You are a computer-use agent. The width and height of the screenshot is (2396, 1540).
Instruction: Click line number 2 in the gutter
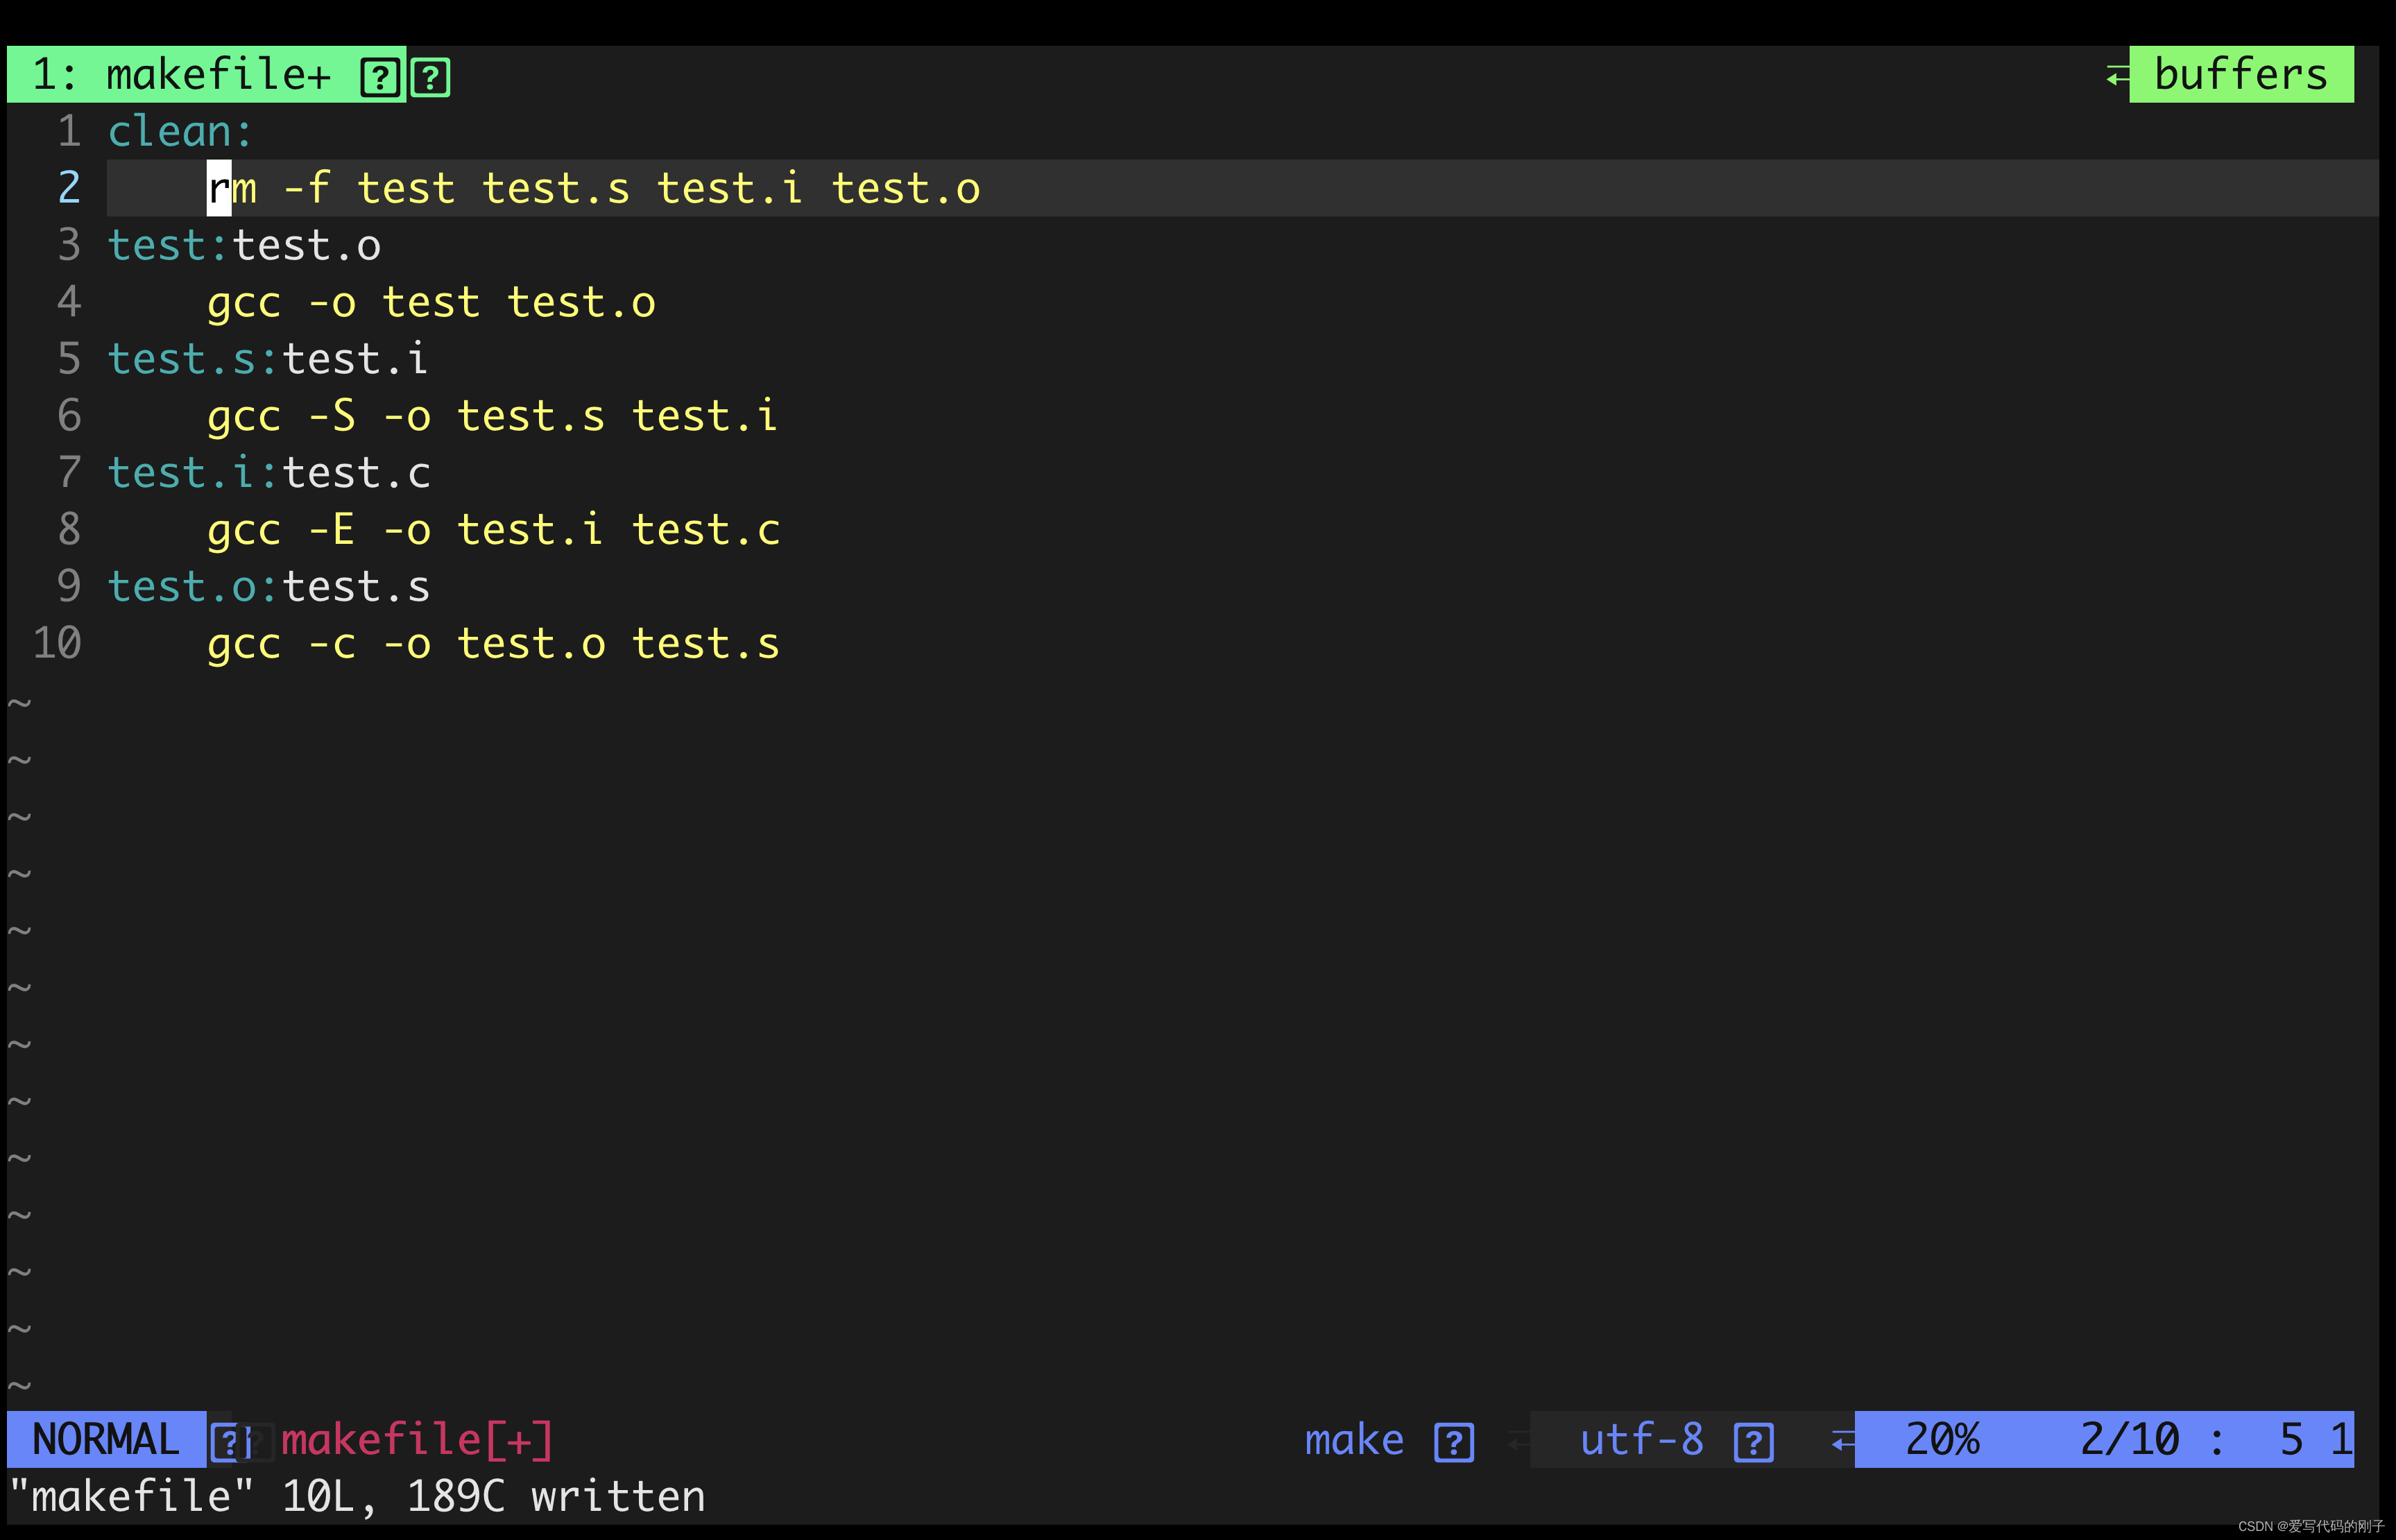(x=69, y=188)
